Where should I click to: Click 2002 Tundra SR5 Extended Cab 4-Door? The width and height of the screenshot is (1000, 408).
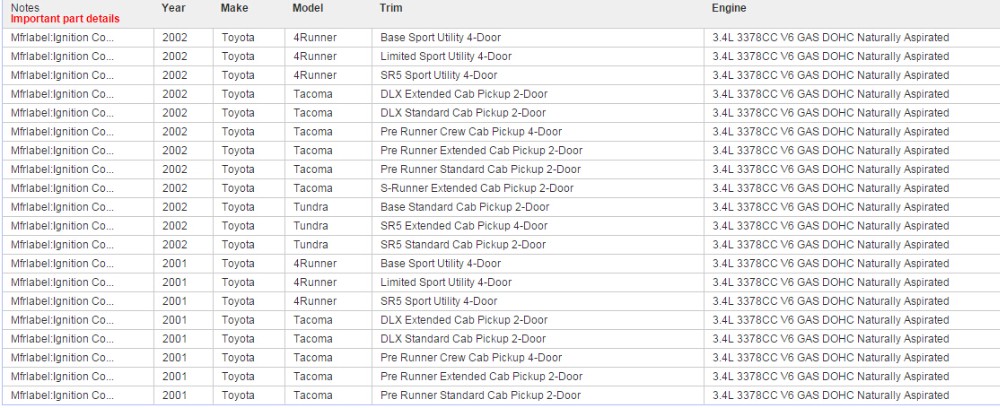click(x=464, y=226)
